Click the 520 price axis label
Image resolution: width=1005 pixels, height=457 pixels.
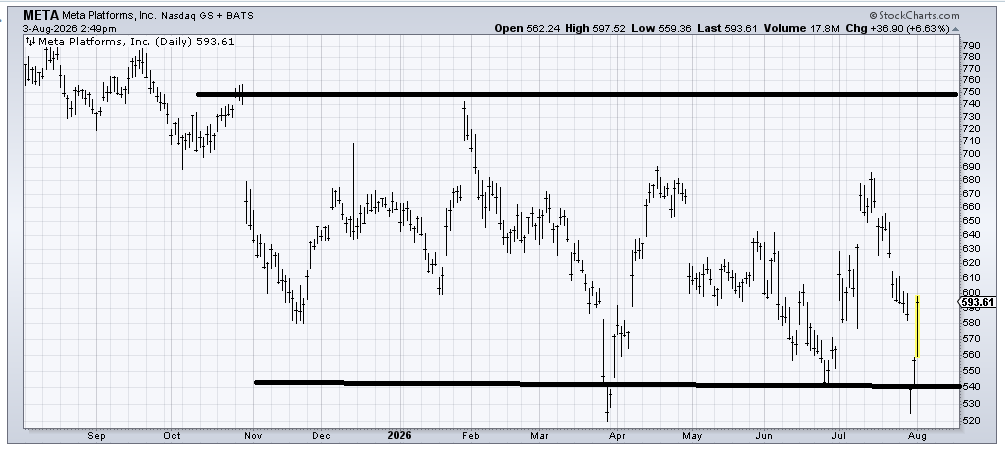pyautogui.click(x=972, y=421)
